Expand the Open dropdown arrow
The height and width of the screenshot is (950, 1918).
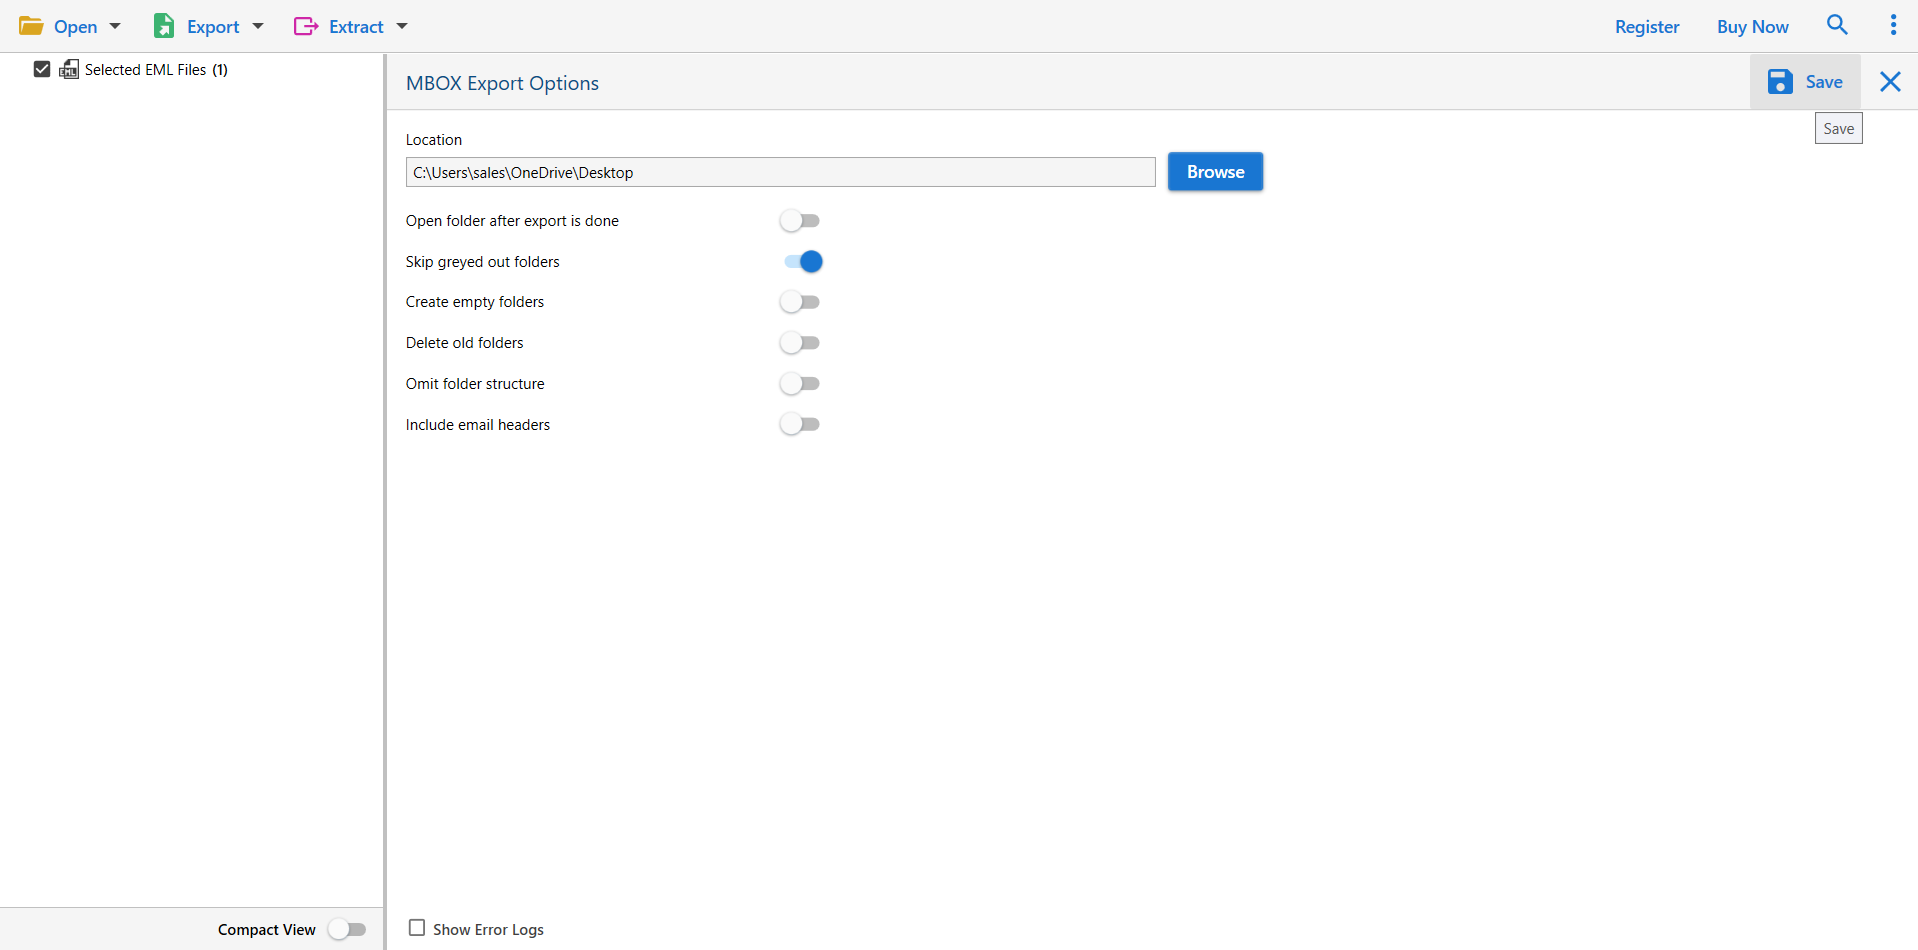(x=115, y=27)
